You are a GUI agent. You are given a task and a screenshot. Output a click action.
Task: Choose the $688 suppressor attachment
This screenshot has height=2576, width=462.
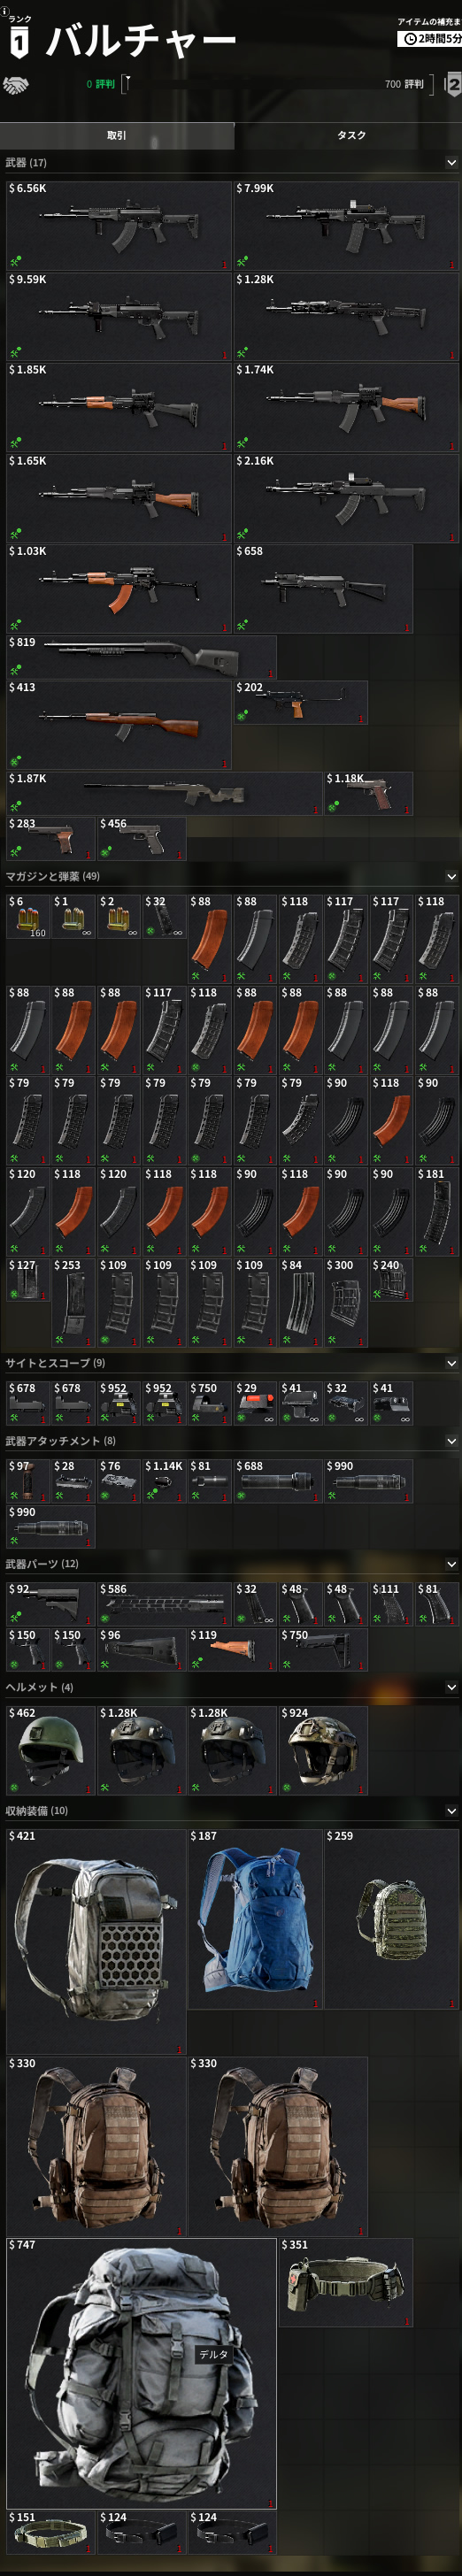click(x=277, y=1481)
